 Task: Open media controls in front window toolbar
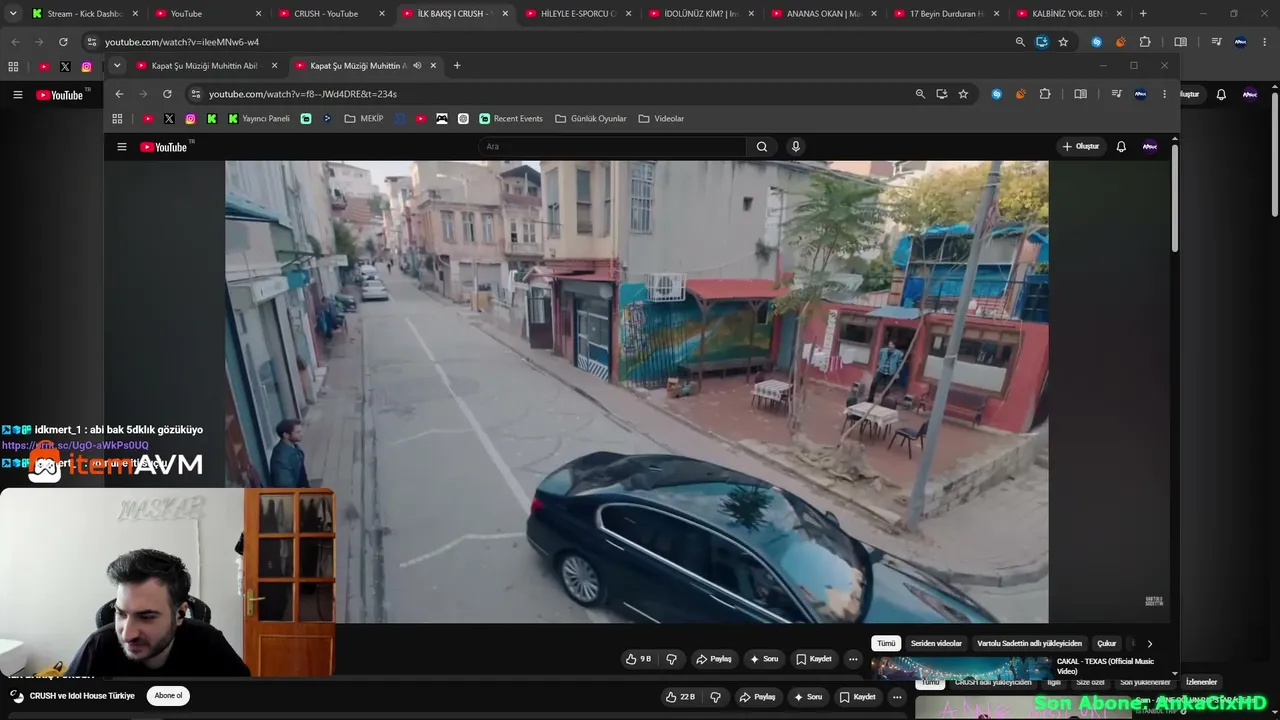pyautogui.click(x=1116, y=94)
